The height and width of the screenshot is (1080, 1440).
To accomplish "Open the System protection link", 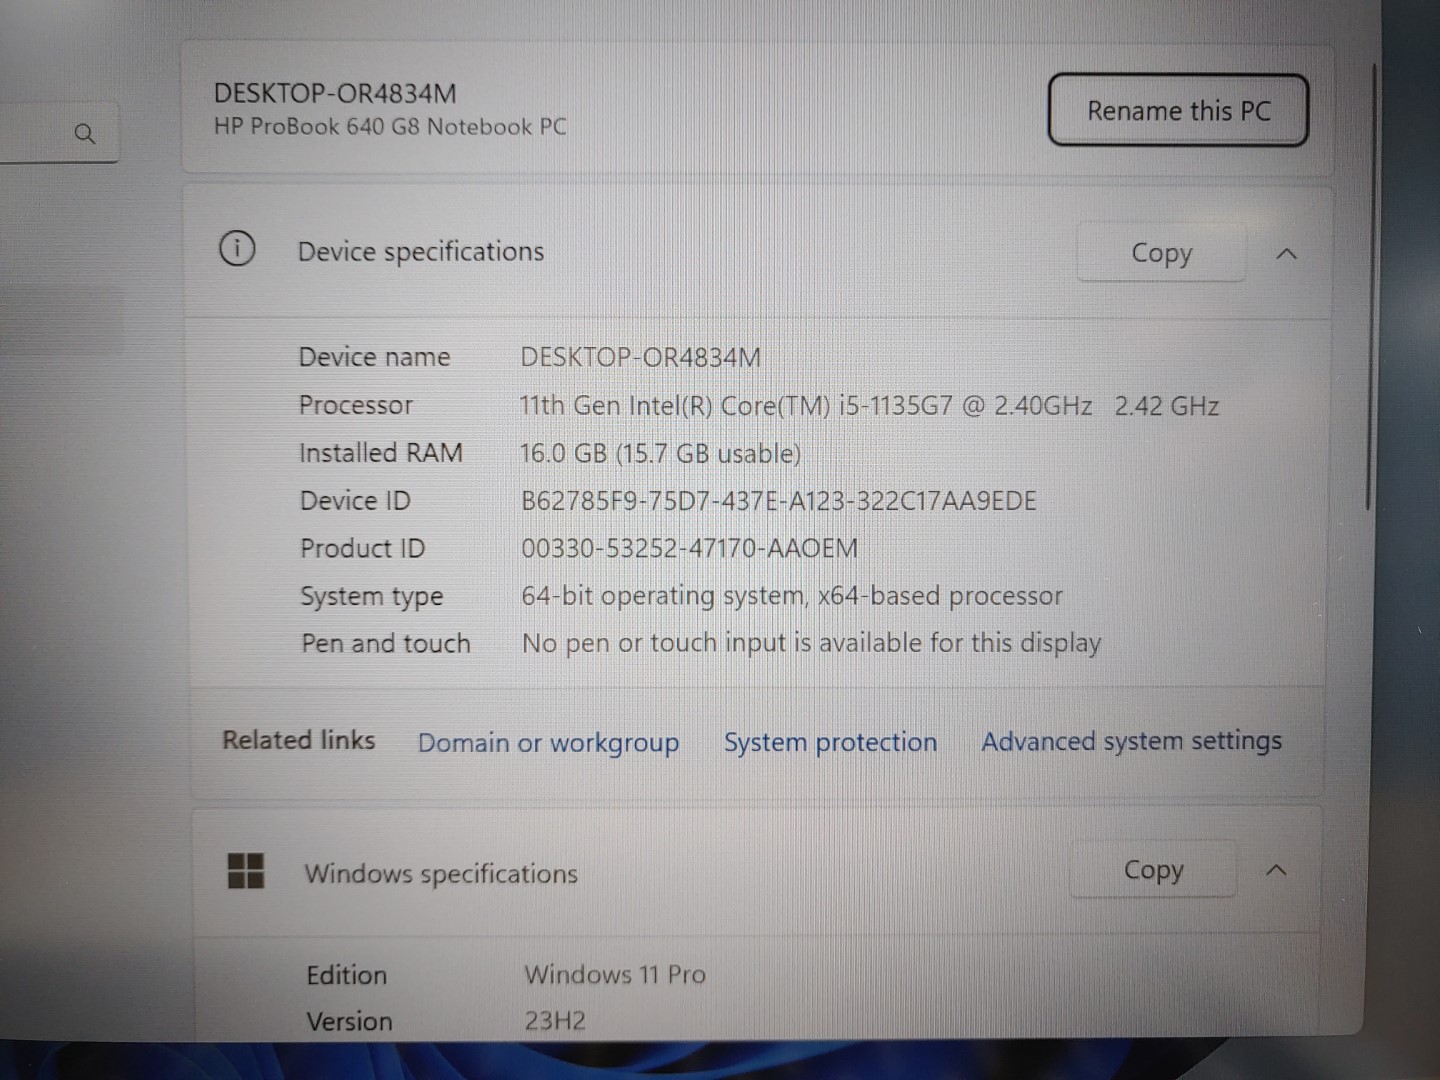I will click(830, 742).
